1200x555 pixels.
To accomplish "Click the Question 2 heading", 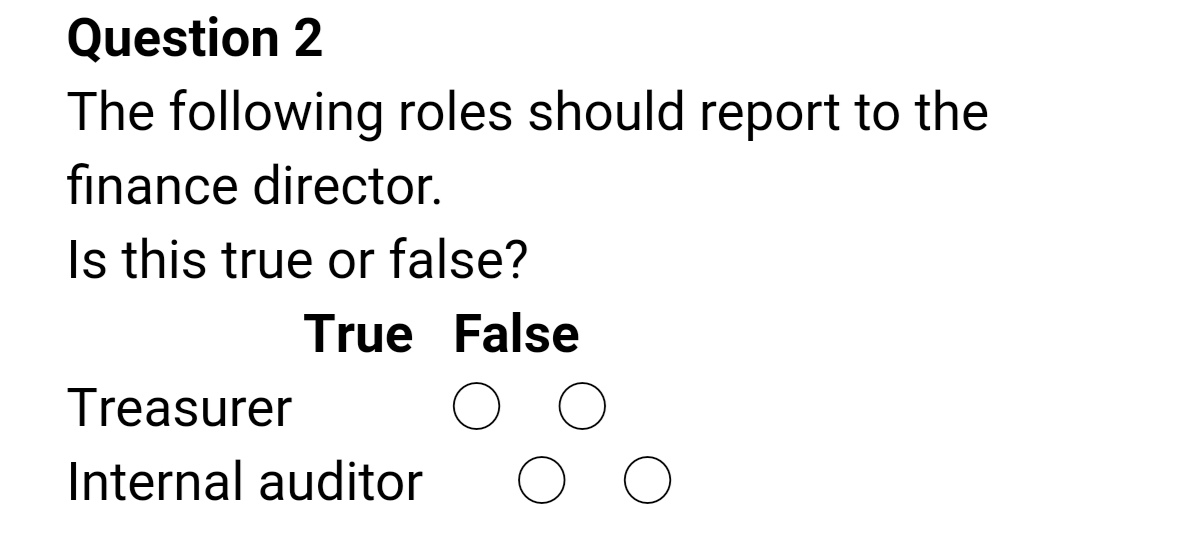I will tap(195, 40).
